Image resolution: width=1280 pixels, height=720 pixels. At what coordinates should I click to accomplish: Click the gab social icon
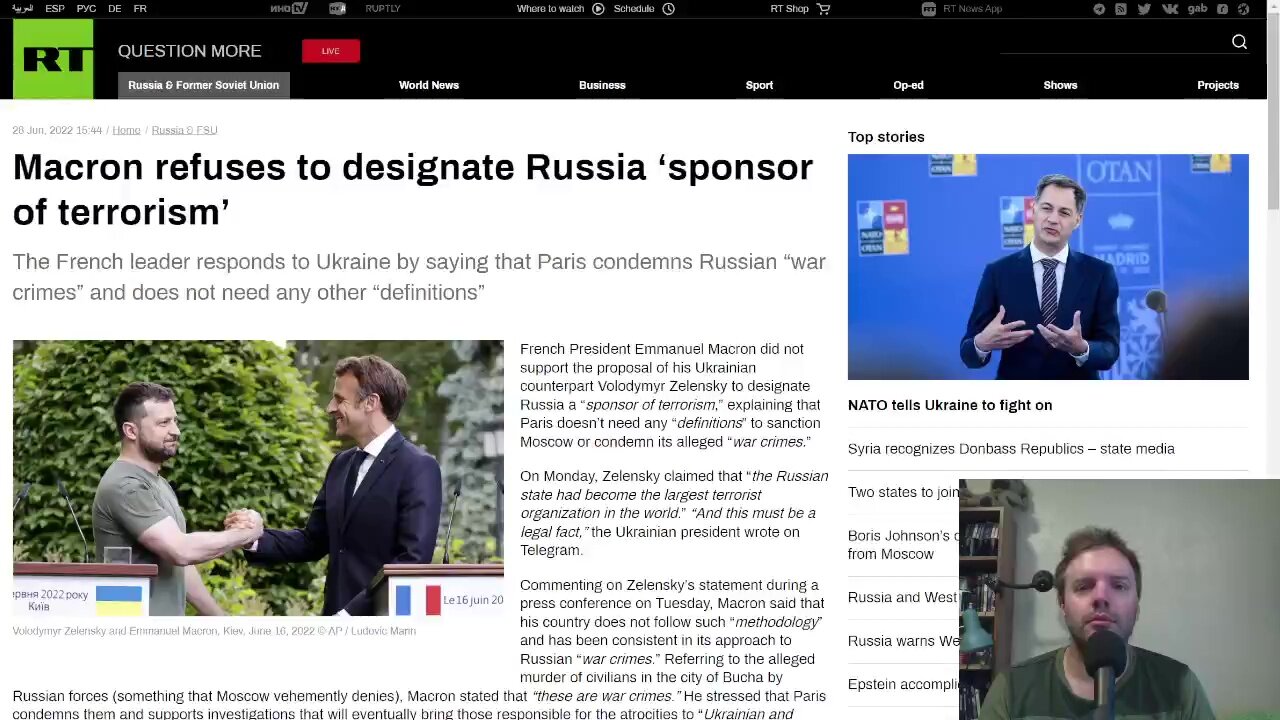coord(1197,9)
